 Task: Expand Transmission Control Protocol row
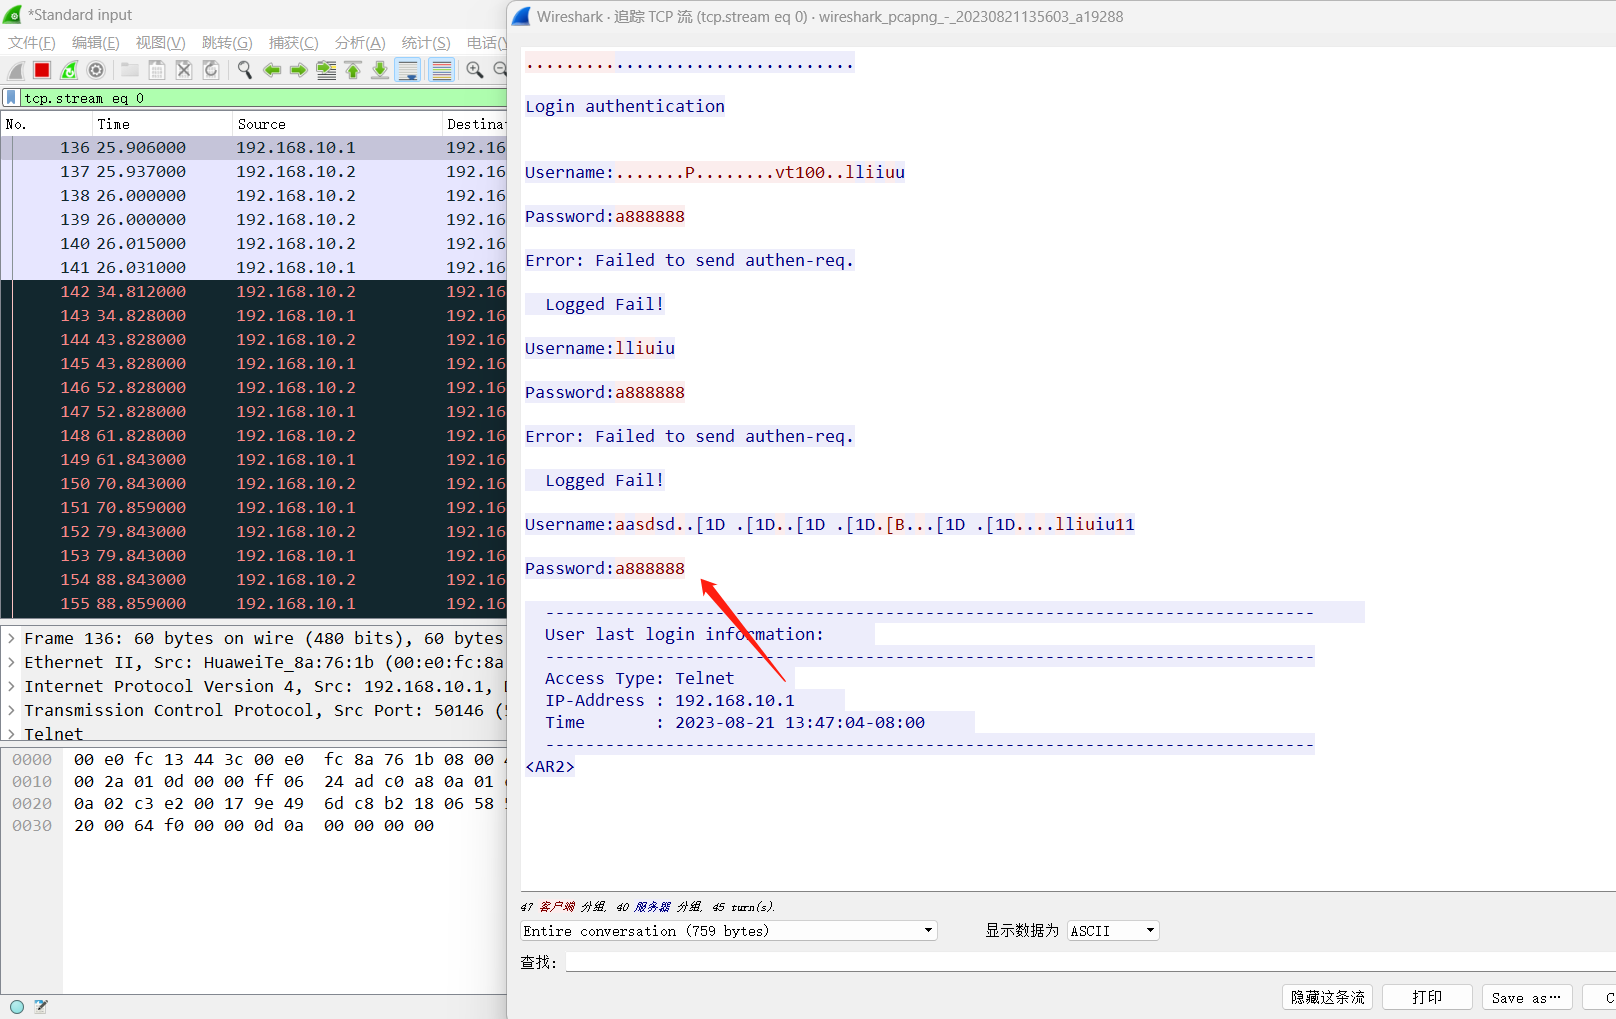(12, 710)
